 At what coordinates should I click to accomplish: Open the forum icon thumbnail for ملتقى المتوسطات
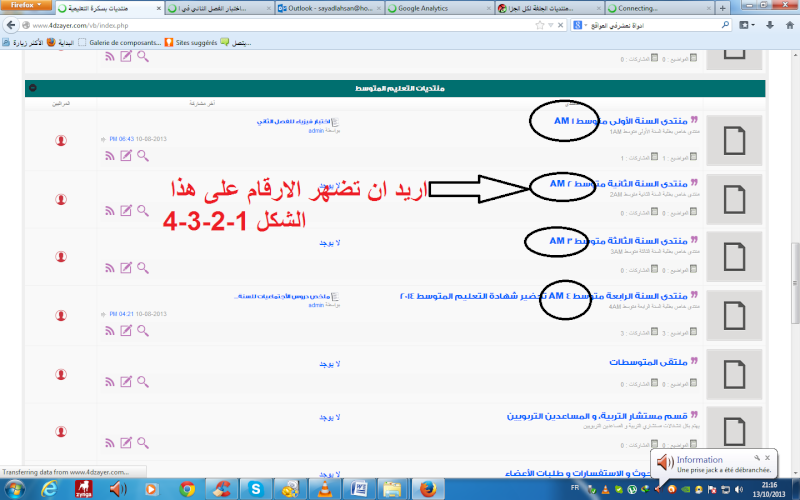tap(734, 374)
